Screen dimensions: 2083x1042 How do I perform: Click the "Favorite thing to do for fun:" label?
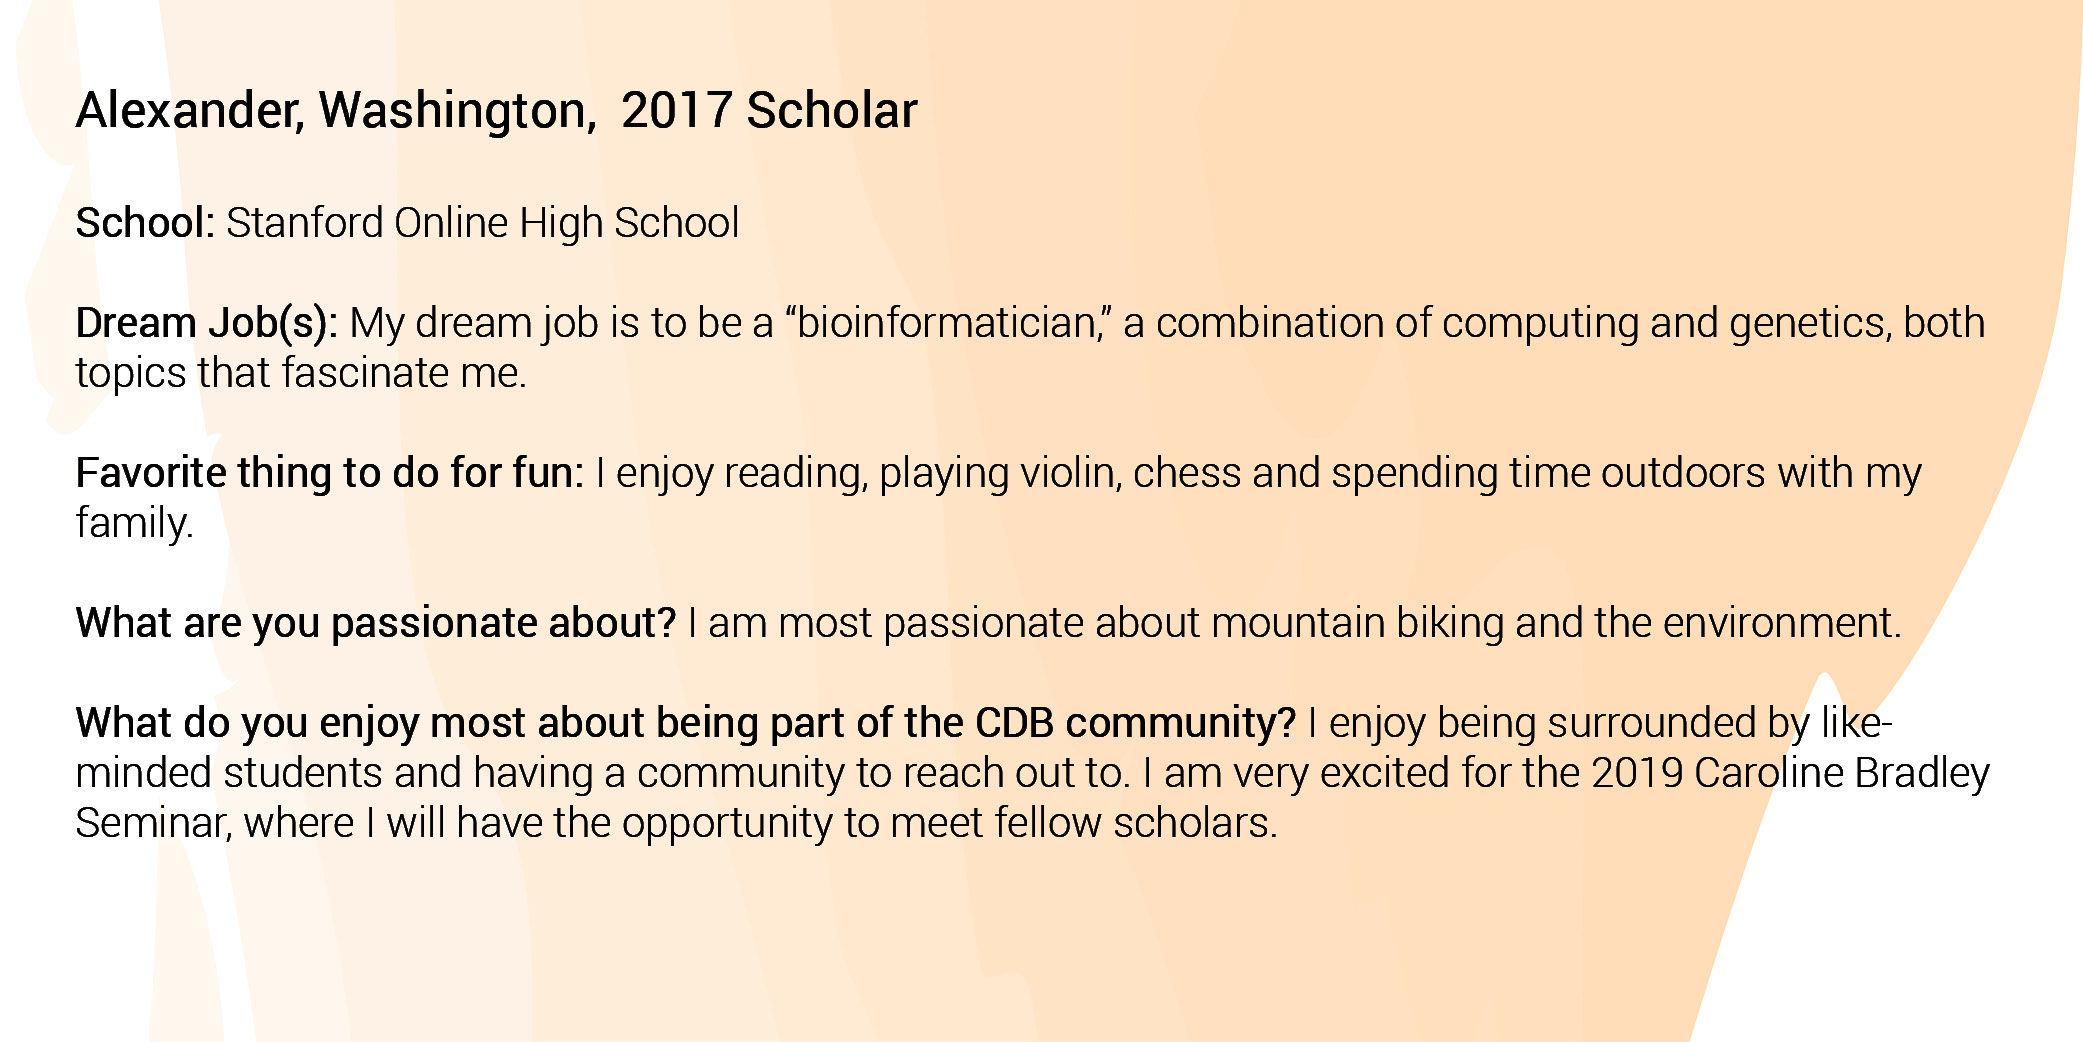pos(329,473)
